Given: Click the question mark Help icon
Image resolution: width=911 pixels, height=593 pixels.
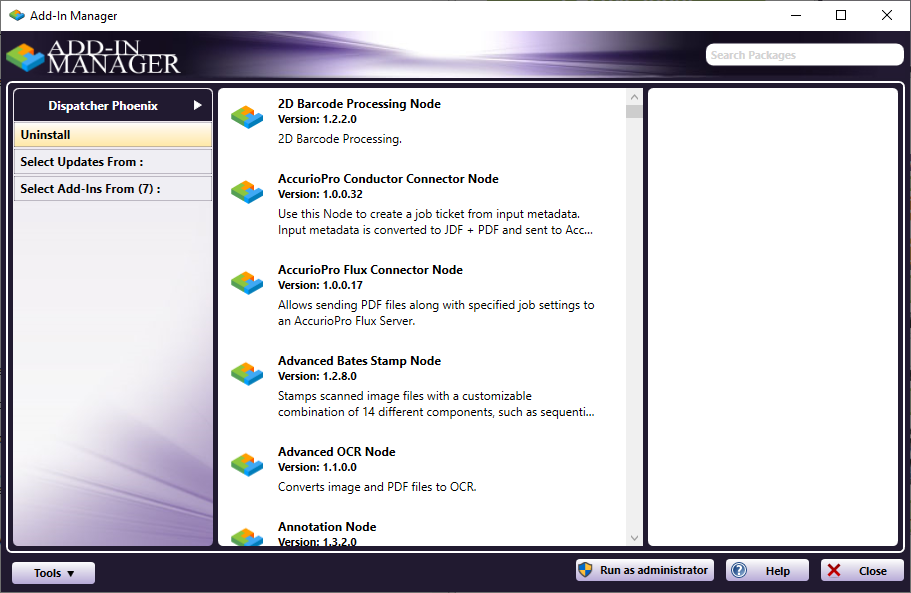Looking at the screenshot, I should tap(739, 570).
